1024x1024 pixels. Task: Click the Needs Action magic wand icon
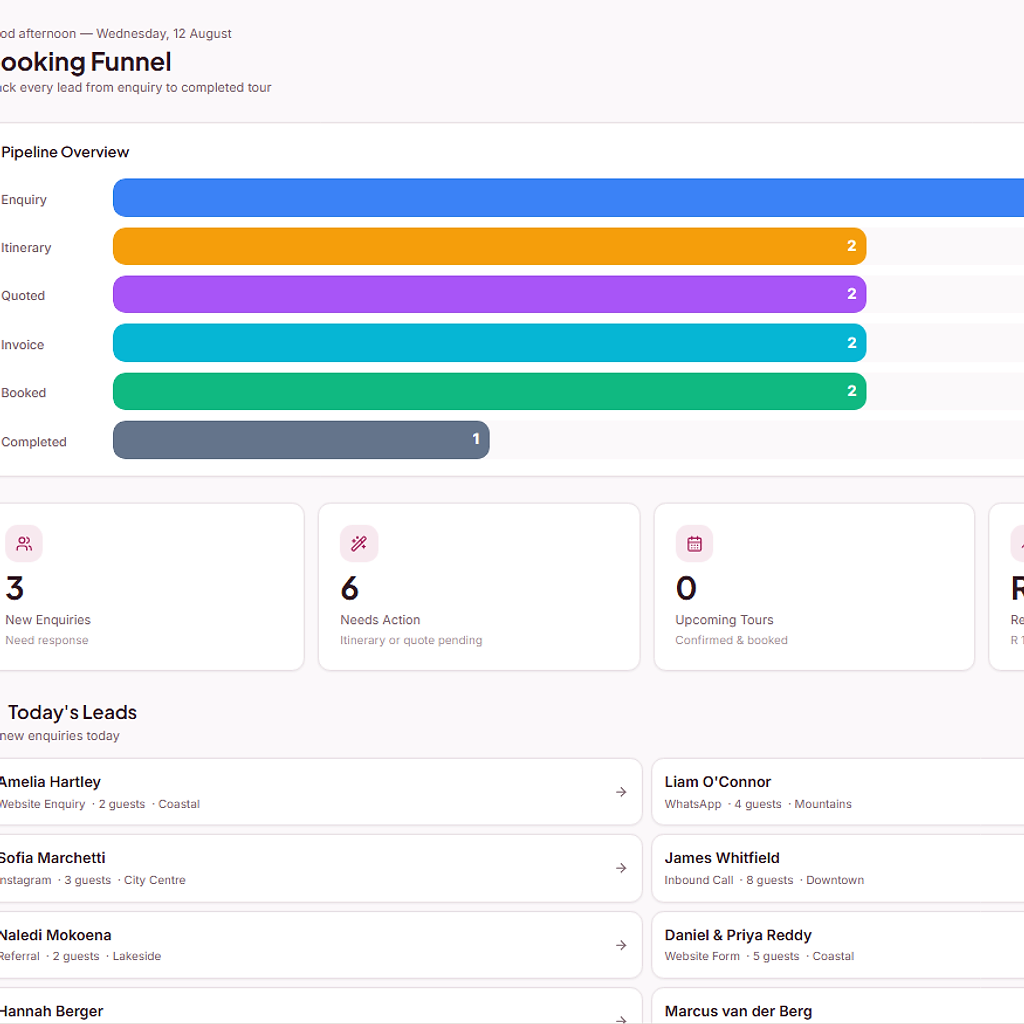pyautogui.click(x=359, y=543)
